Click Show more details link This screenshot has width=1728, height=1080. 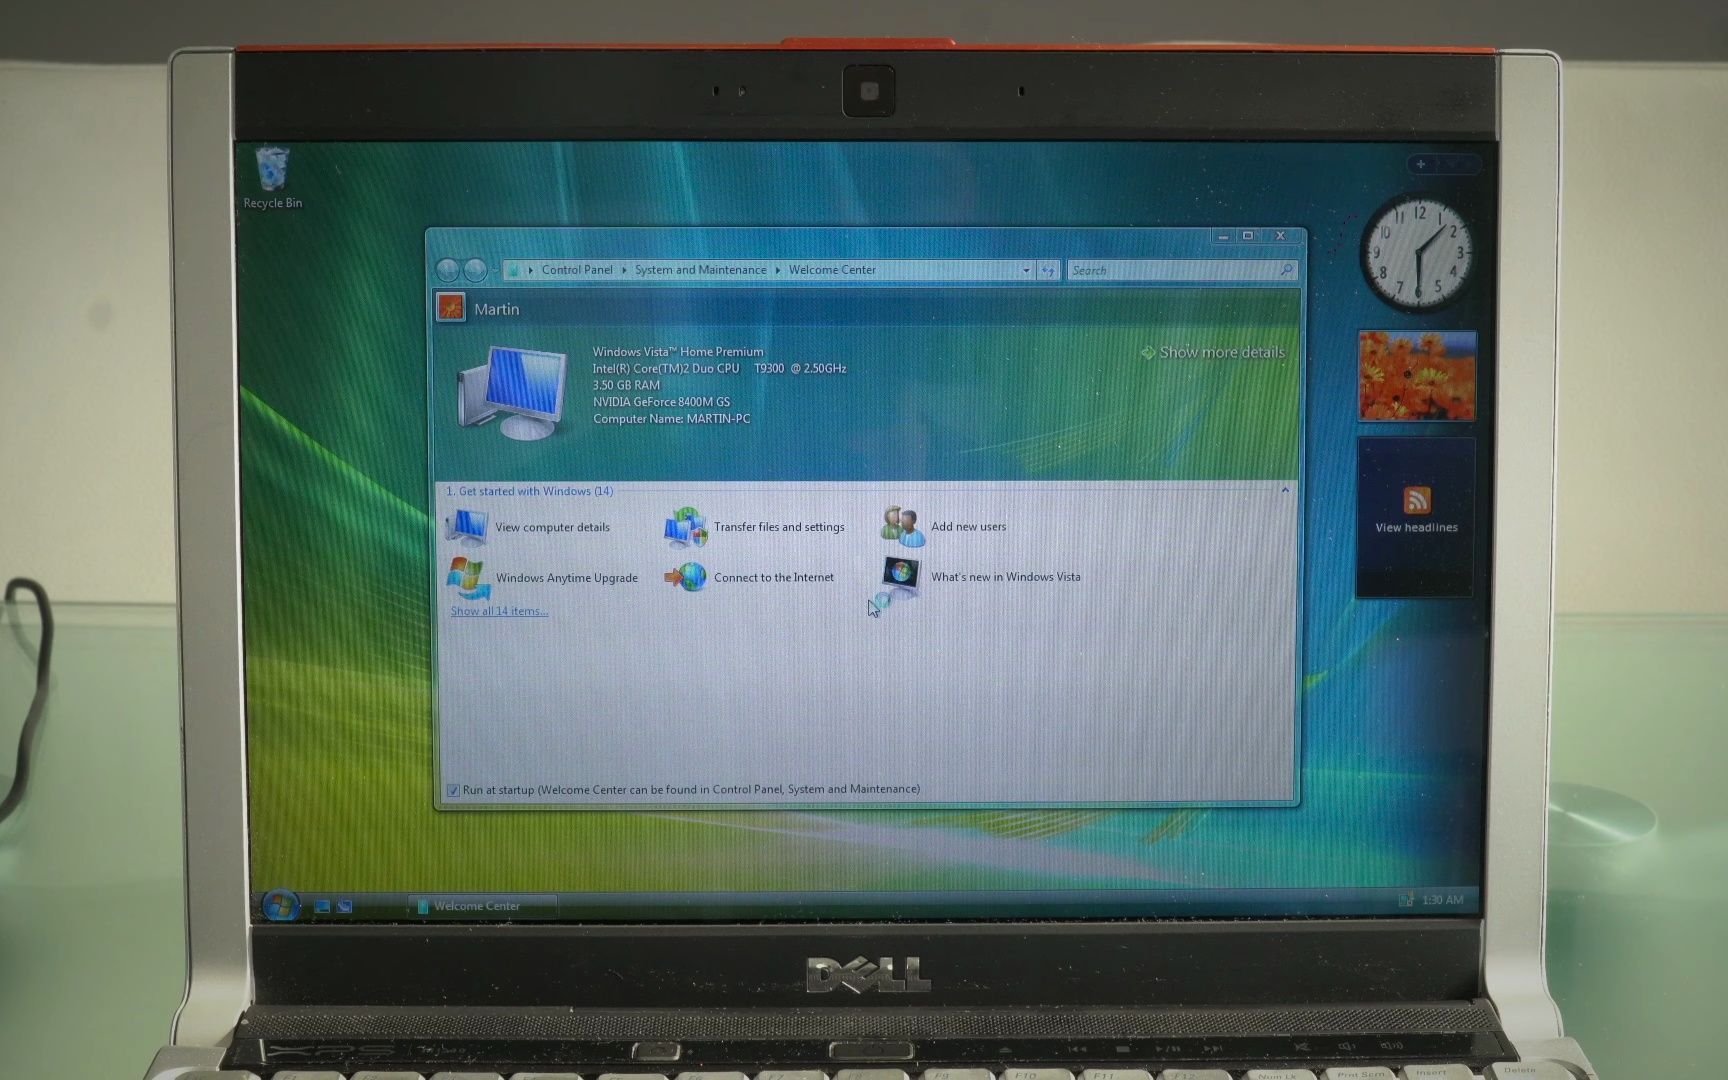point(1213,352)
